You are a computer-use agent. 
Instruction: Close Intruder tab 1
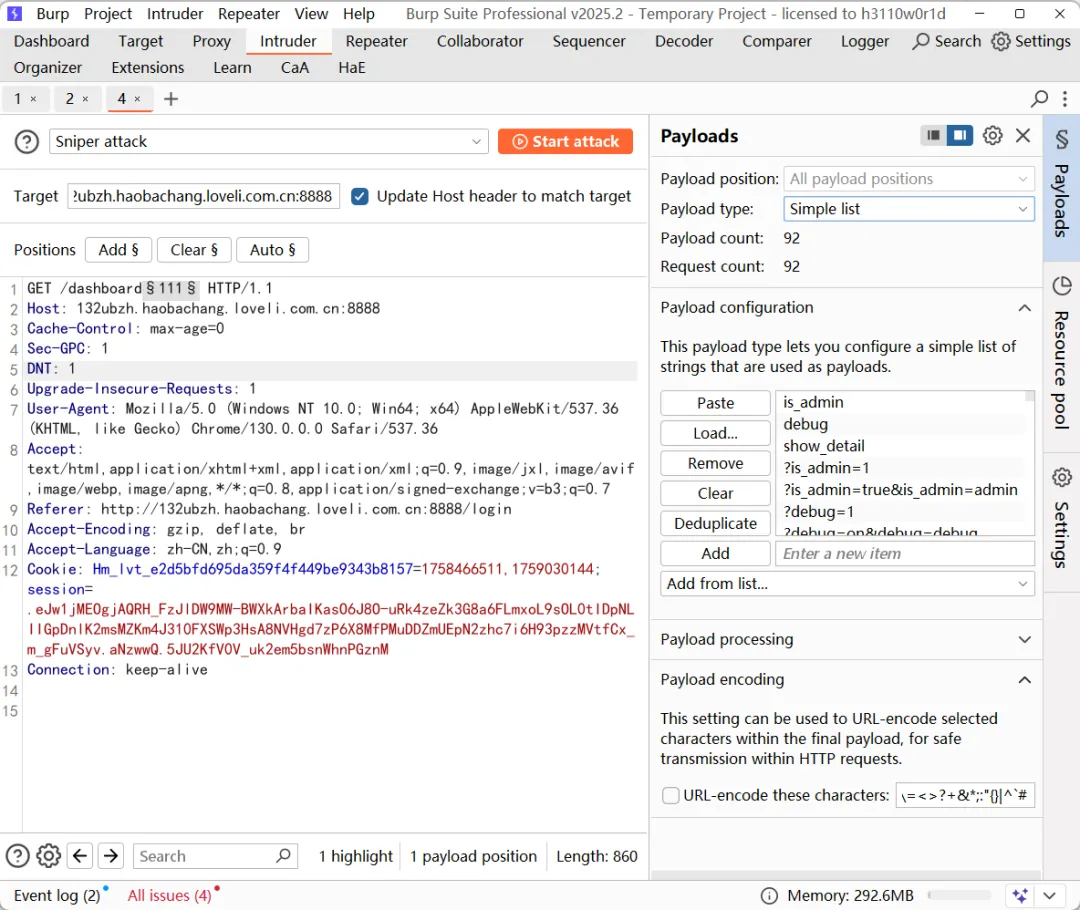pyautogui.click(x=33, y=99)
